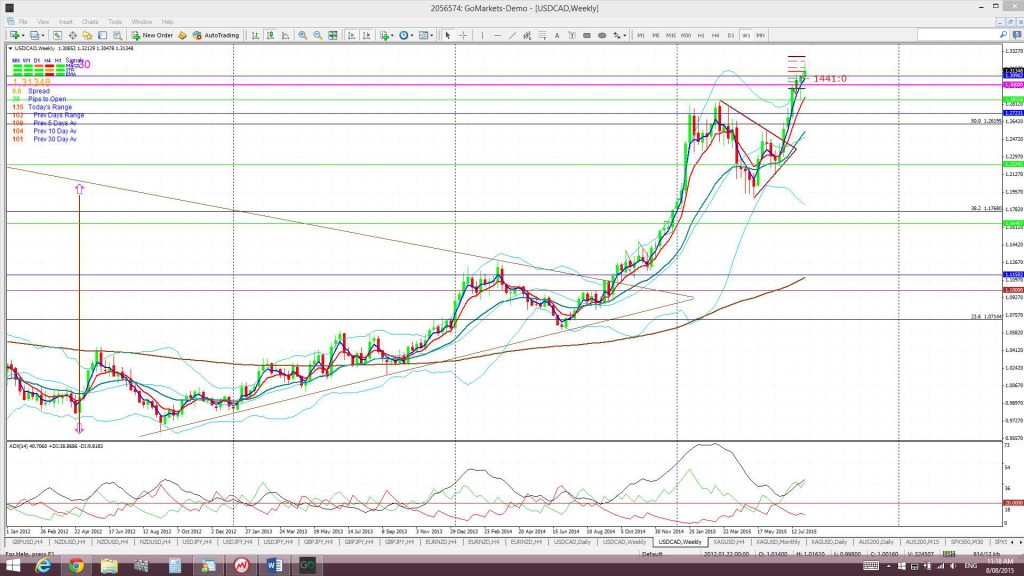Screen dimensions: 1024x576
Task: Open the MetaEditor icon
Action: pos(182,35)
